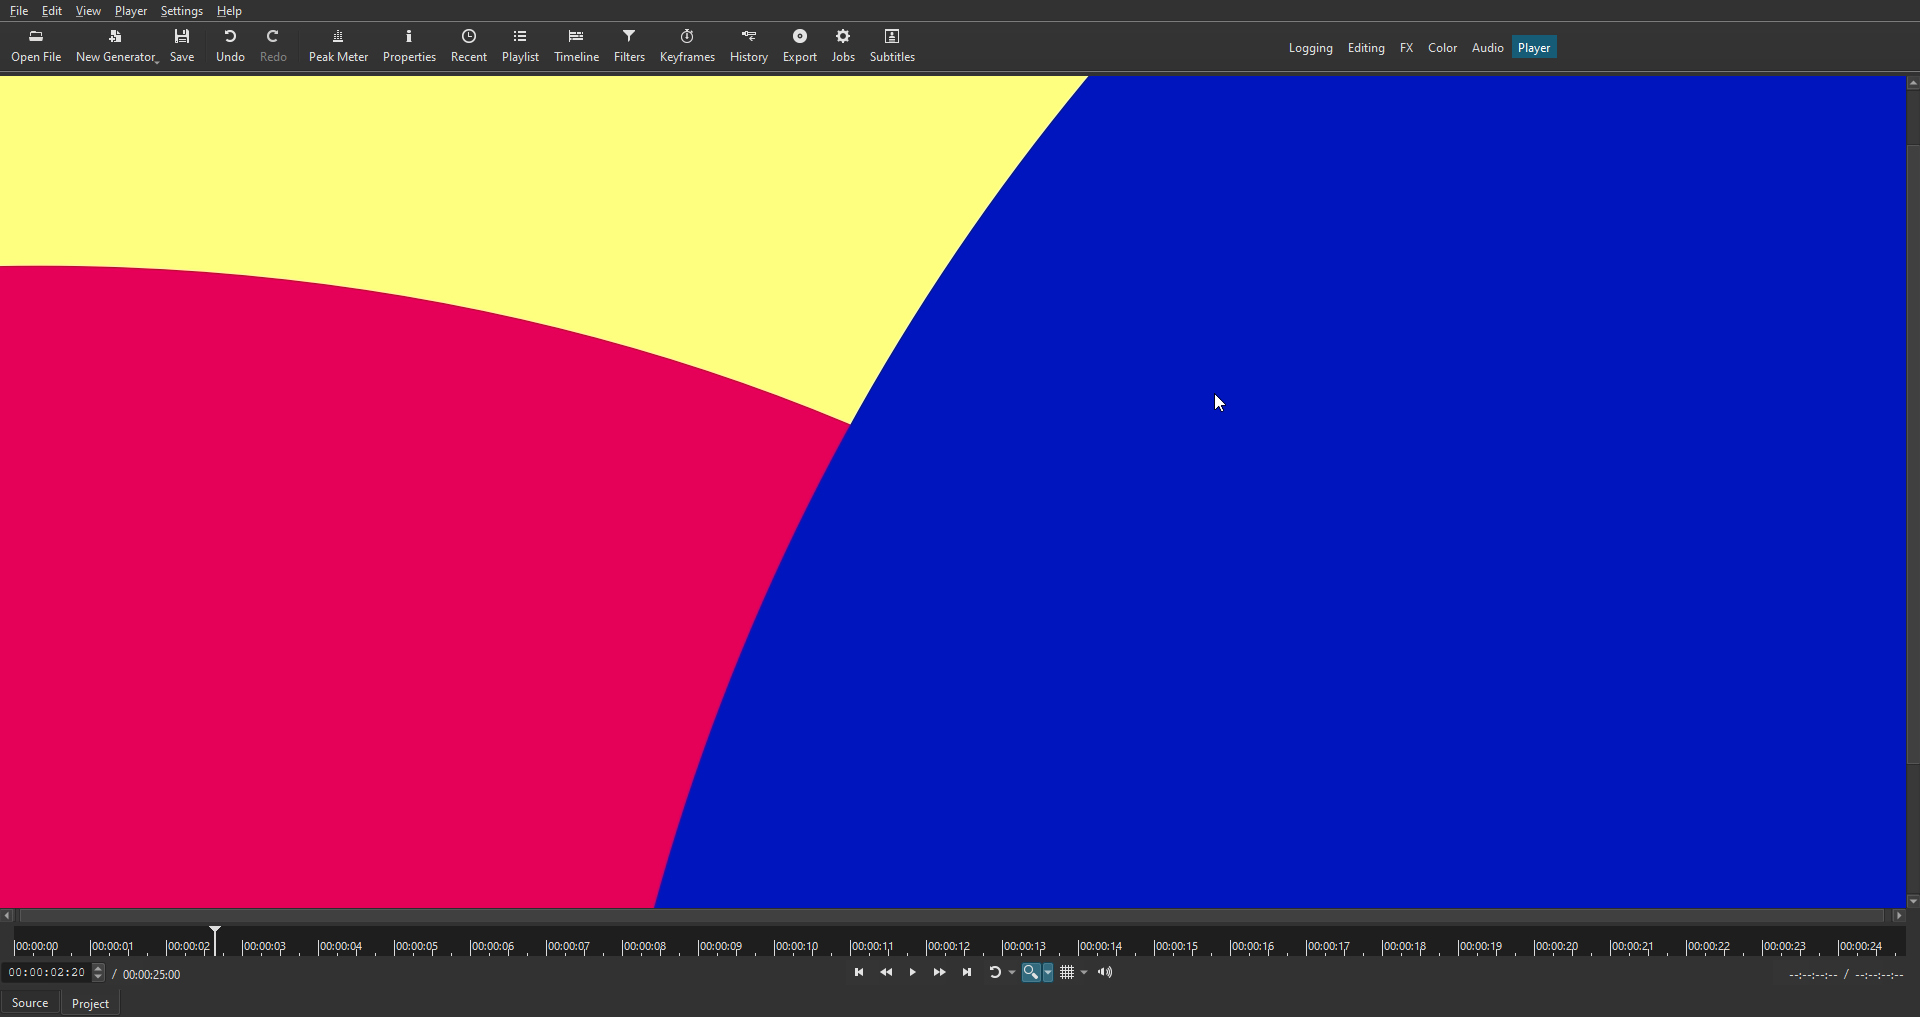Show the Peak Meter panel
Screen dimensions: 1920x1017
pyautogui.click(x=338, y=46)
